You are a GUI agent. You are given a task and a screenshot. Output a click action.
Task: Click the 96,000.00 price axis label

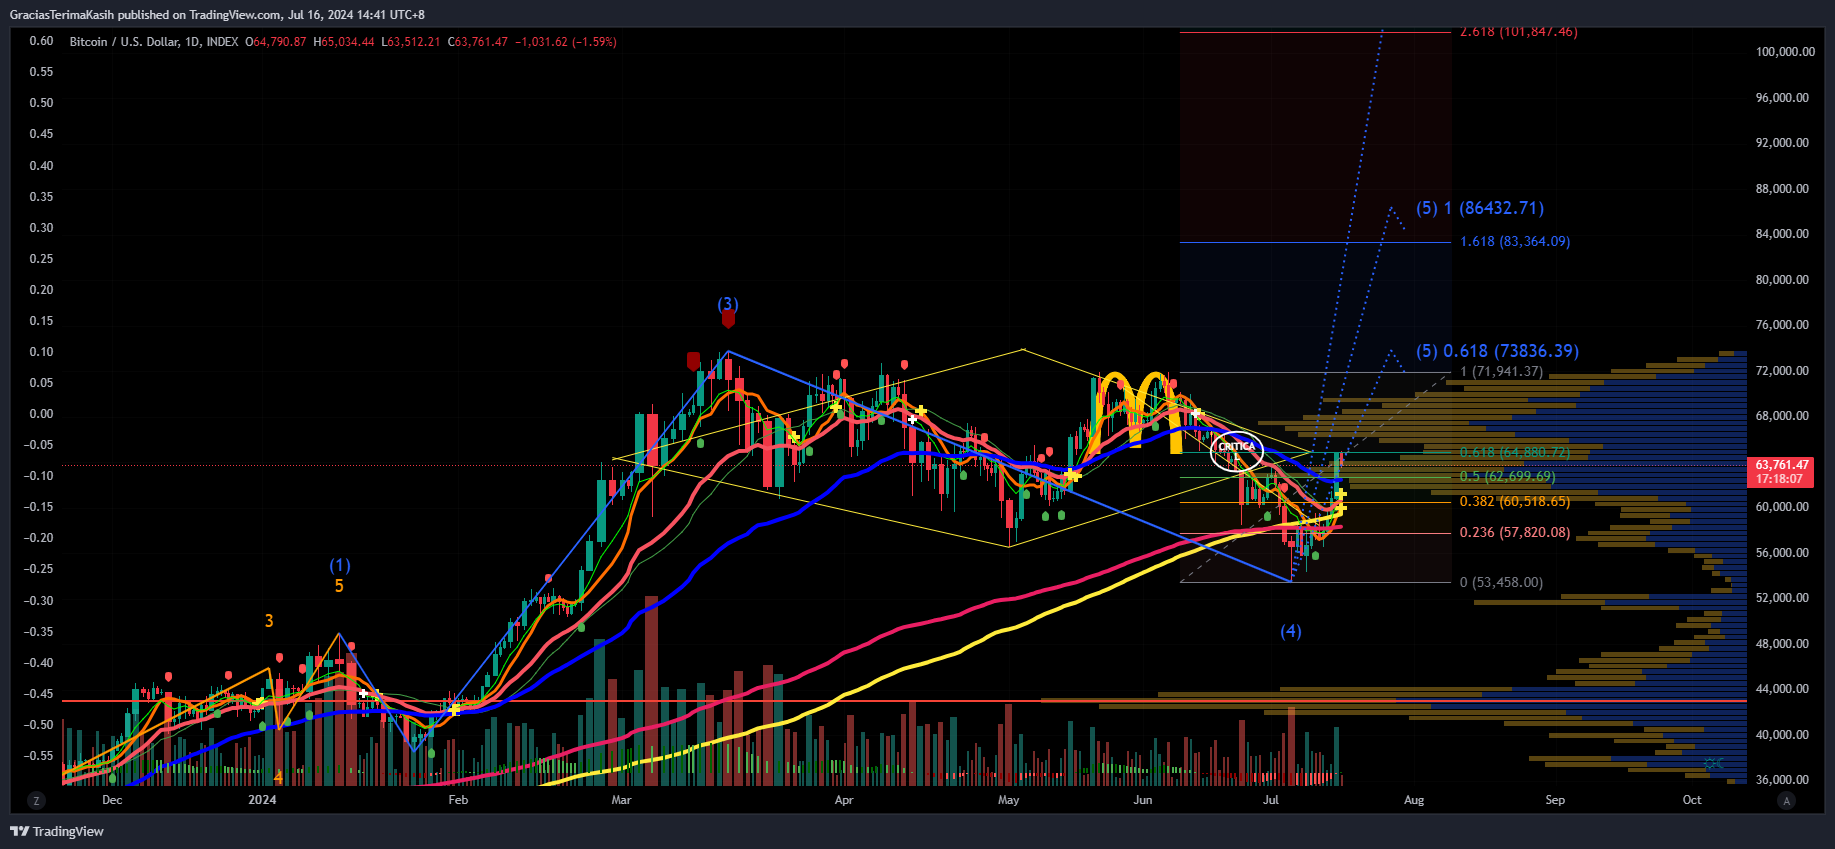1782,98
